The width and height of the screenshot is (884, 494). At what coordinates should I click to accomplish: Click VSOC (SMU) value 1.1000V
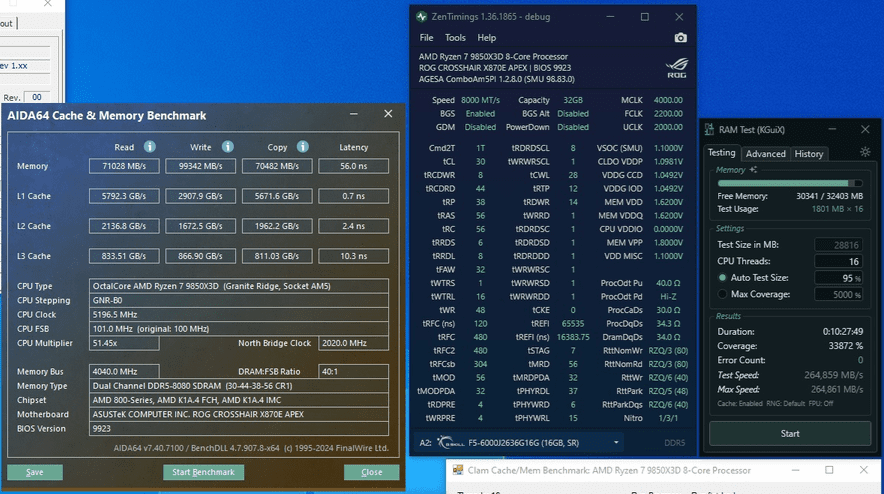coord(668,148)
